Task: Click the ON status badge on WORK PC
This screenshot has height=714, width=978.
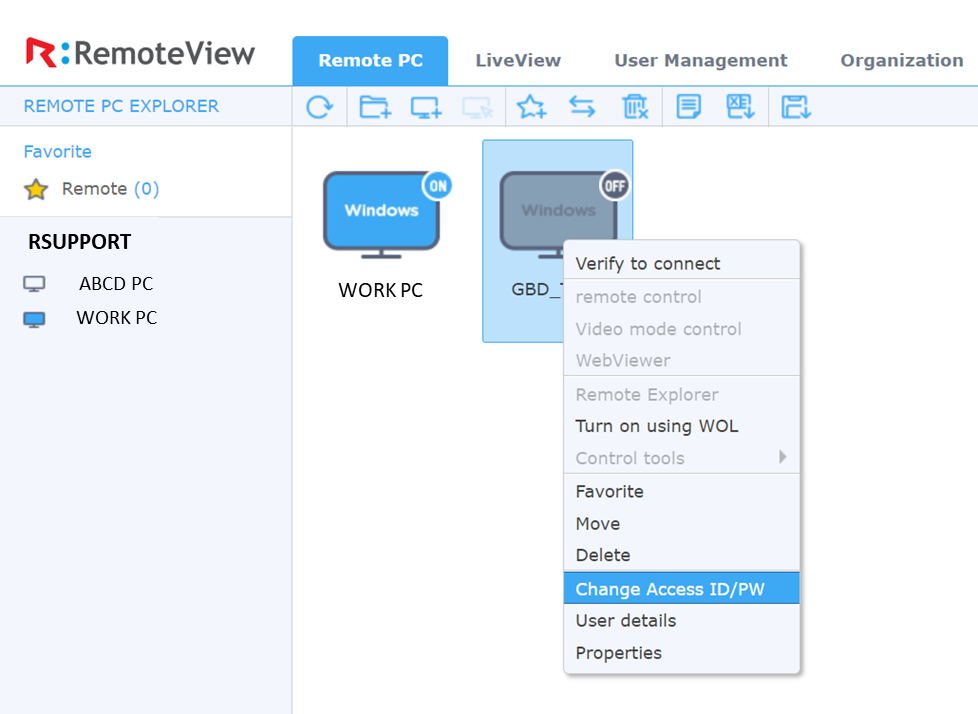Action: pos(437,186)
